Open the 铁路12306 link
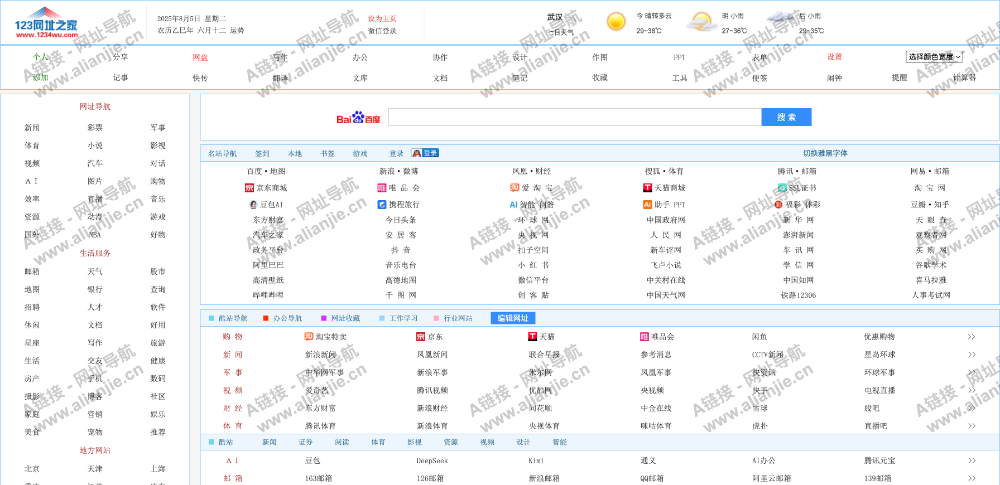 point(798,295)
